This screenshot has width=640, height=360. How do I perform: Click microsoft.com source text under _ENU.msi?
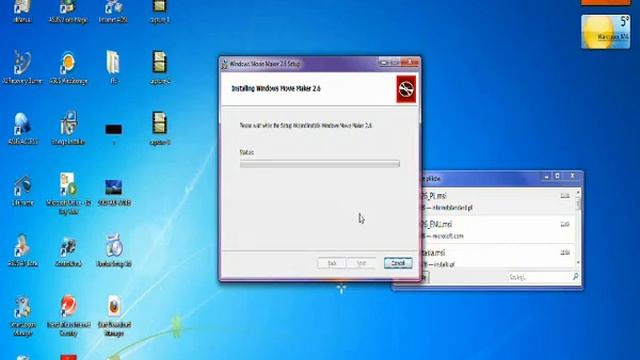(x=448, y=236)
